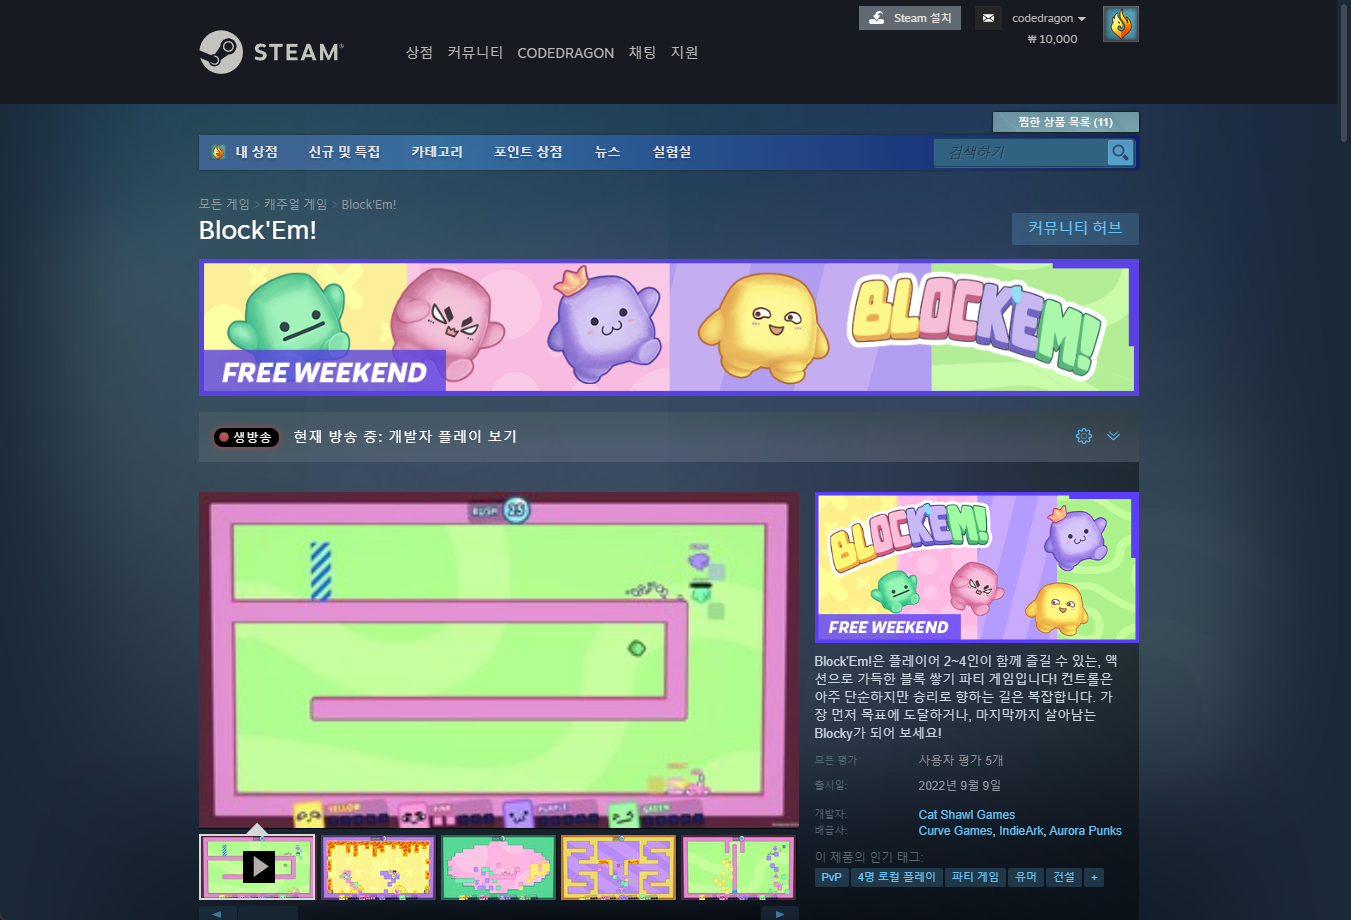Viewport: 1351px width, 920px height.
Task: Open the 뉴스 tab
Action: pyautogui.click(x=607, y=152)
